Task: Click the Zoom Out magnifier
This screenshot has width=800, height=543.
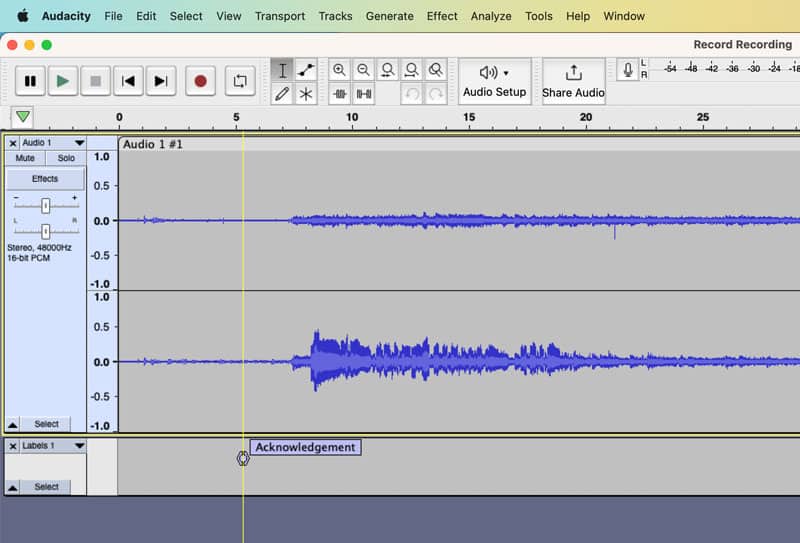Action: (363, 70)
